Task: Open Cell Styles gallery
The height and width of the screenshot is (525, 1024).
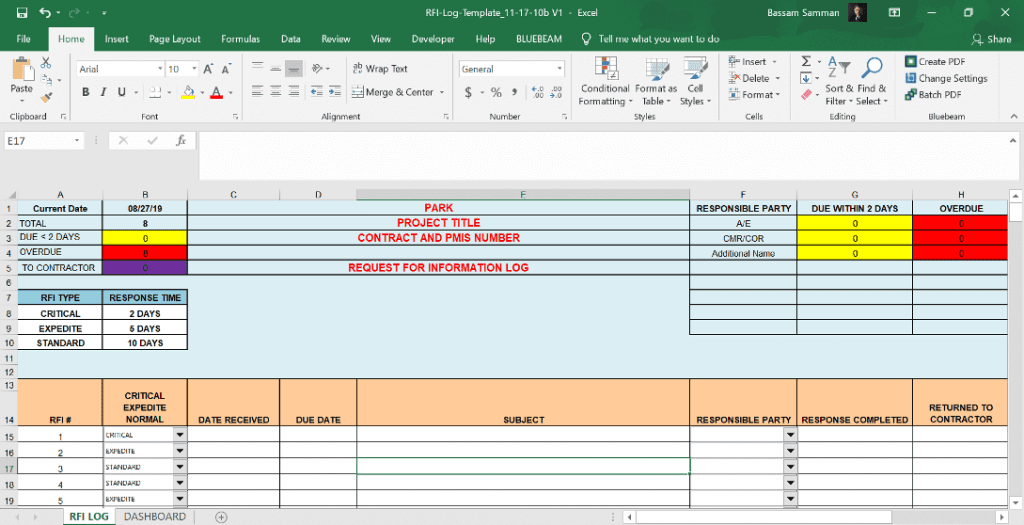Action: tap(695, 82)
